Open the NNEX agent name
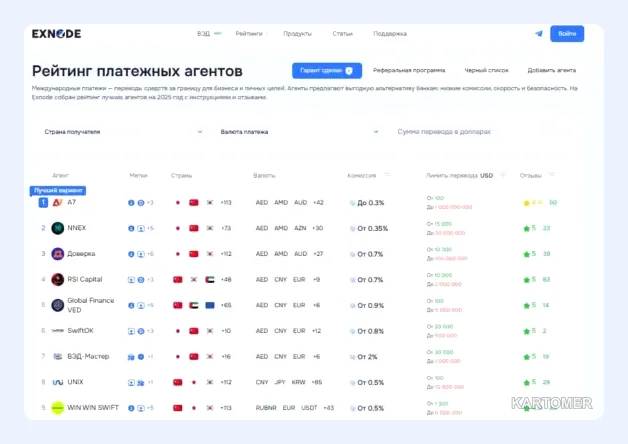The image size is (628, 444). coord(76,228)
